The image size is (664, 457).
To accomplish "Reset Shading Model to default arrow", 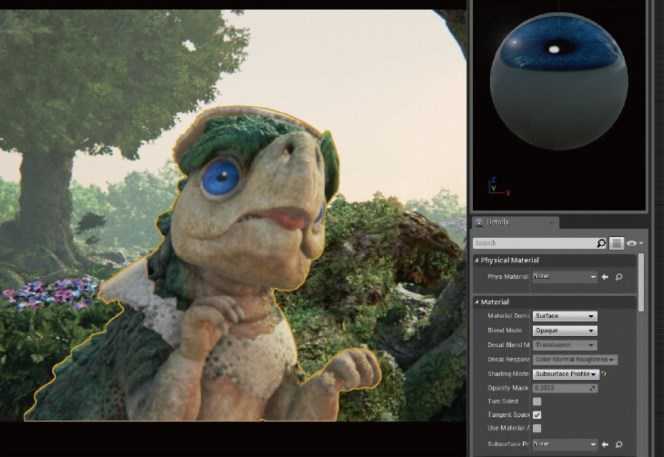I will 603,374.
